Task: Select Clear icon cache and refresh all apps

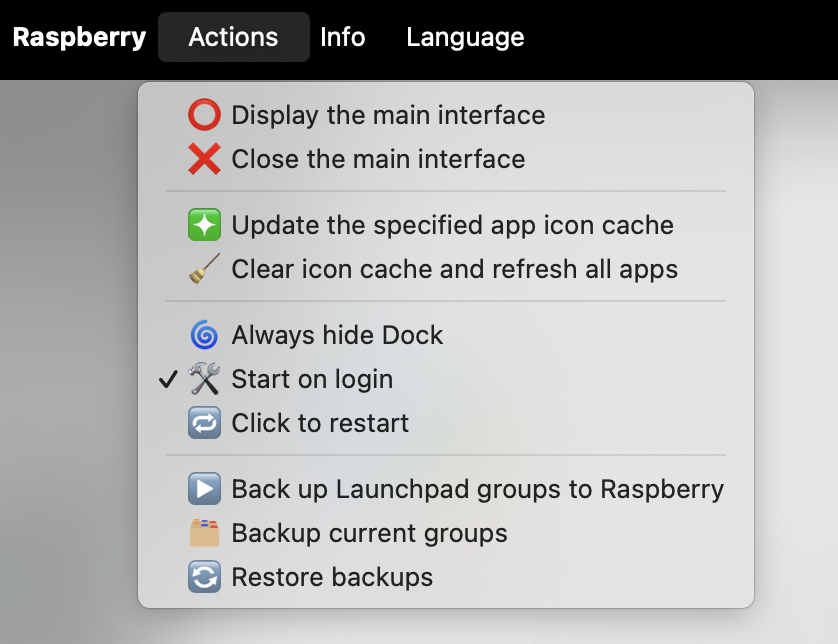Action: click(x=454, y=269)
